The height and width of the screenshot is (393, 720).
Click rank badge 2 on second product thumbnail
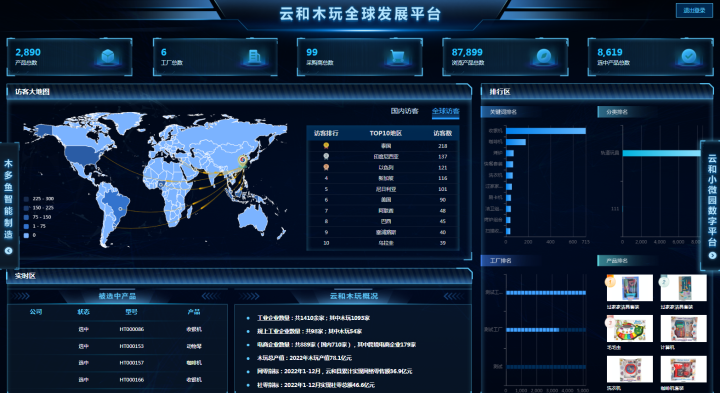(664, 281)
